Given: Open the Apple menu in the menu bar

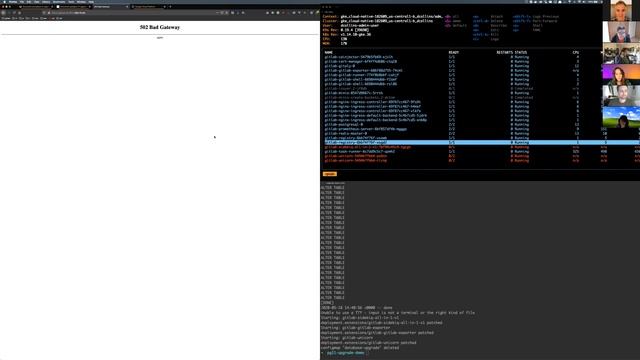Looking at the screenshot, I should tap(4, 2).
